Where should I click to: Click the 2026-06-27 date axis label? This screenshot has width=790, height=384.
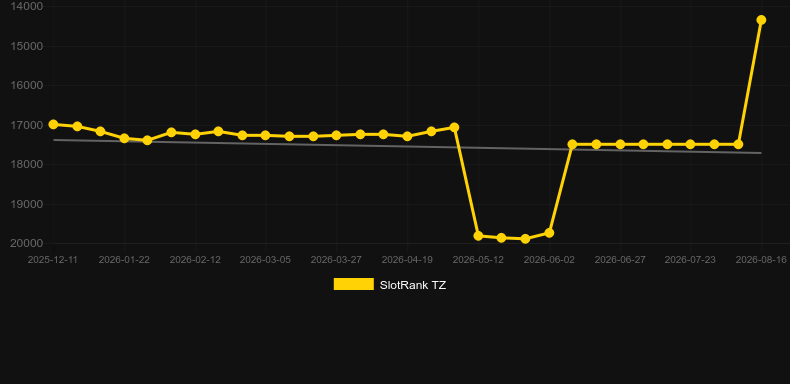[x=620, y=260]
